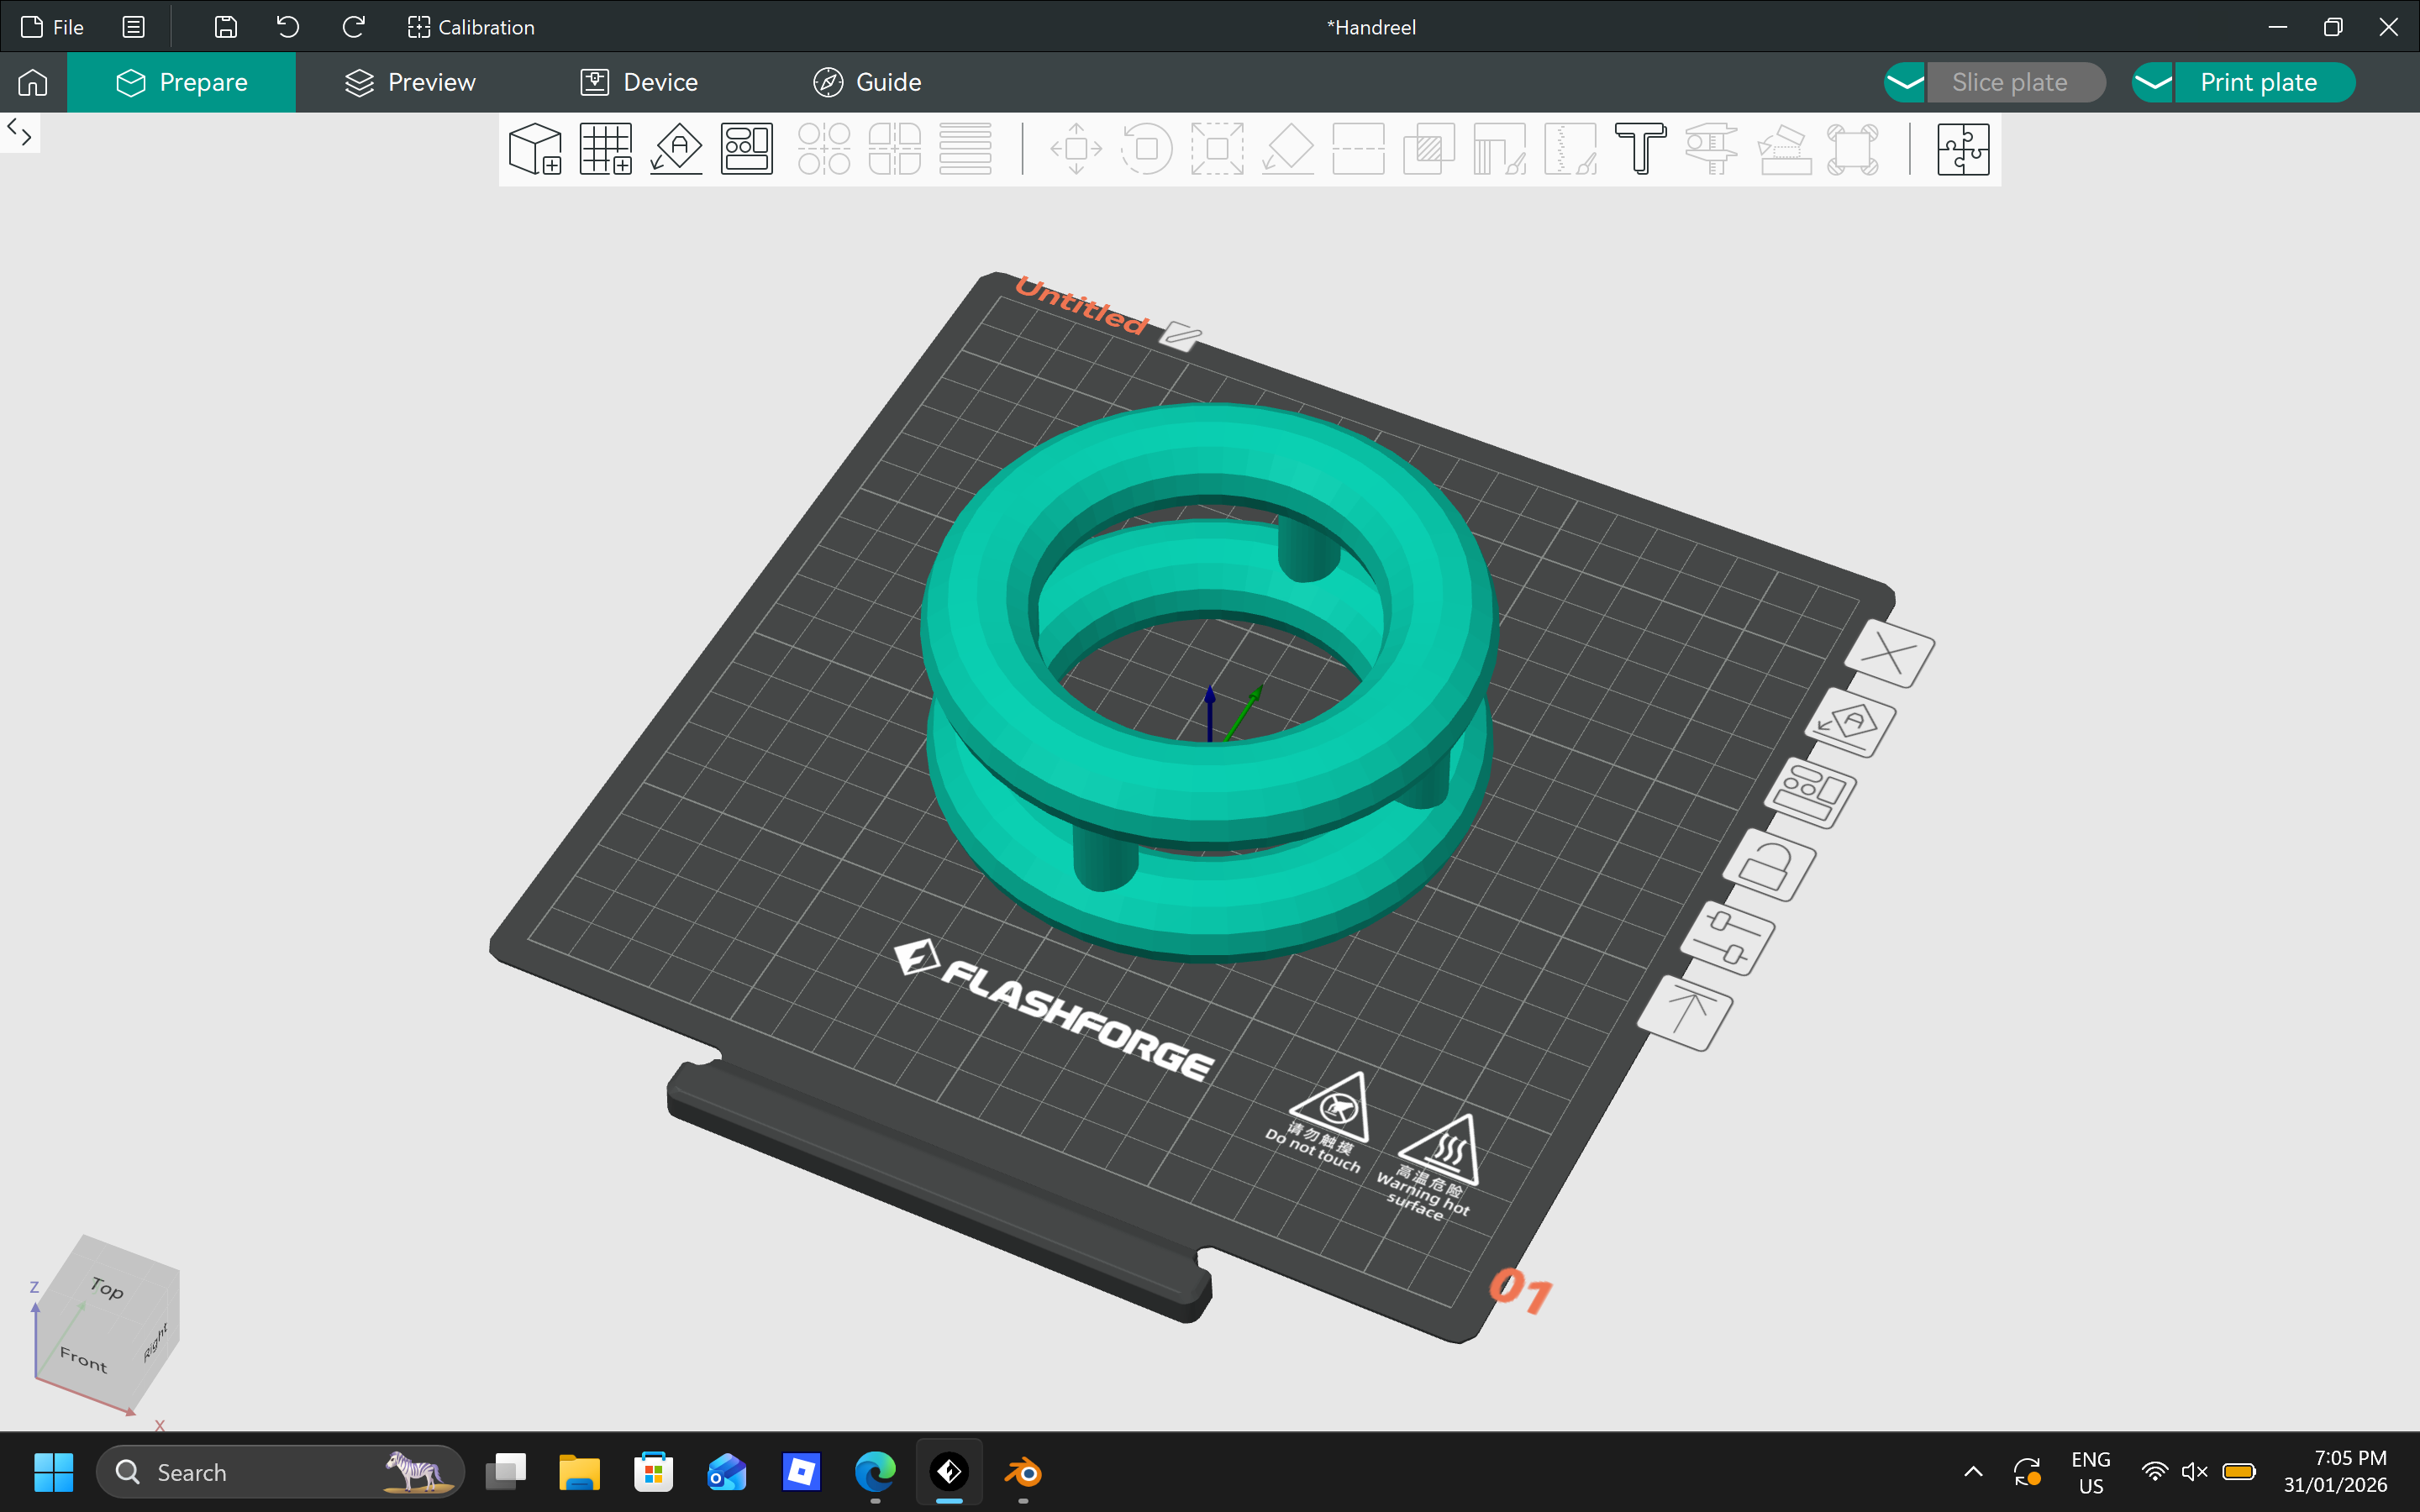Switch to the Preview tab
2420x1512 pixels.
pyautogui.click(x=410, y=82)
